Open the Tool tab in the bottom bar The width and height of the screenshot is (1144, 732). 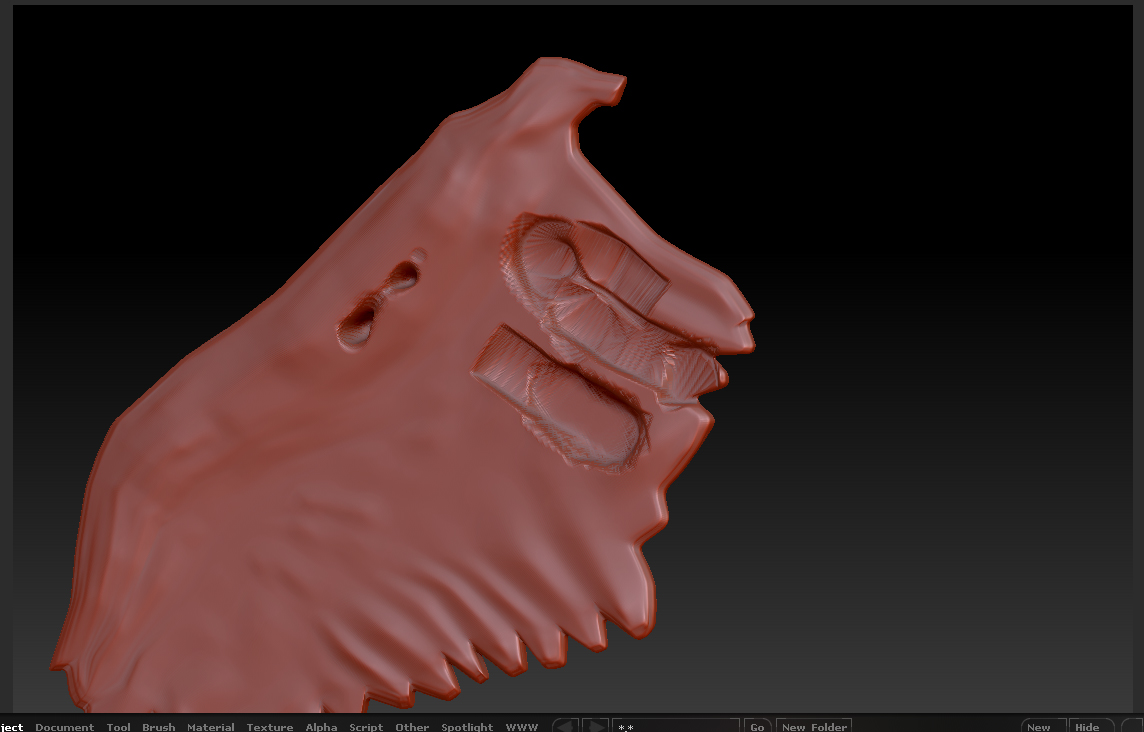[118, 727]
